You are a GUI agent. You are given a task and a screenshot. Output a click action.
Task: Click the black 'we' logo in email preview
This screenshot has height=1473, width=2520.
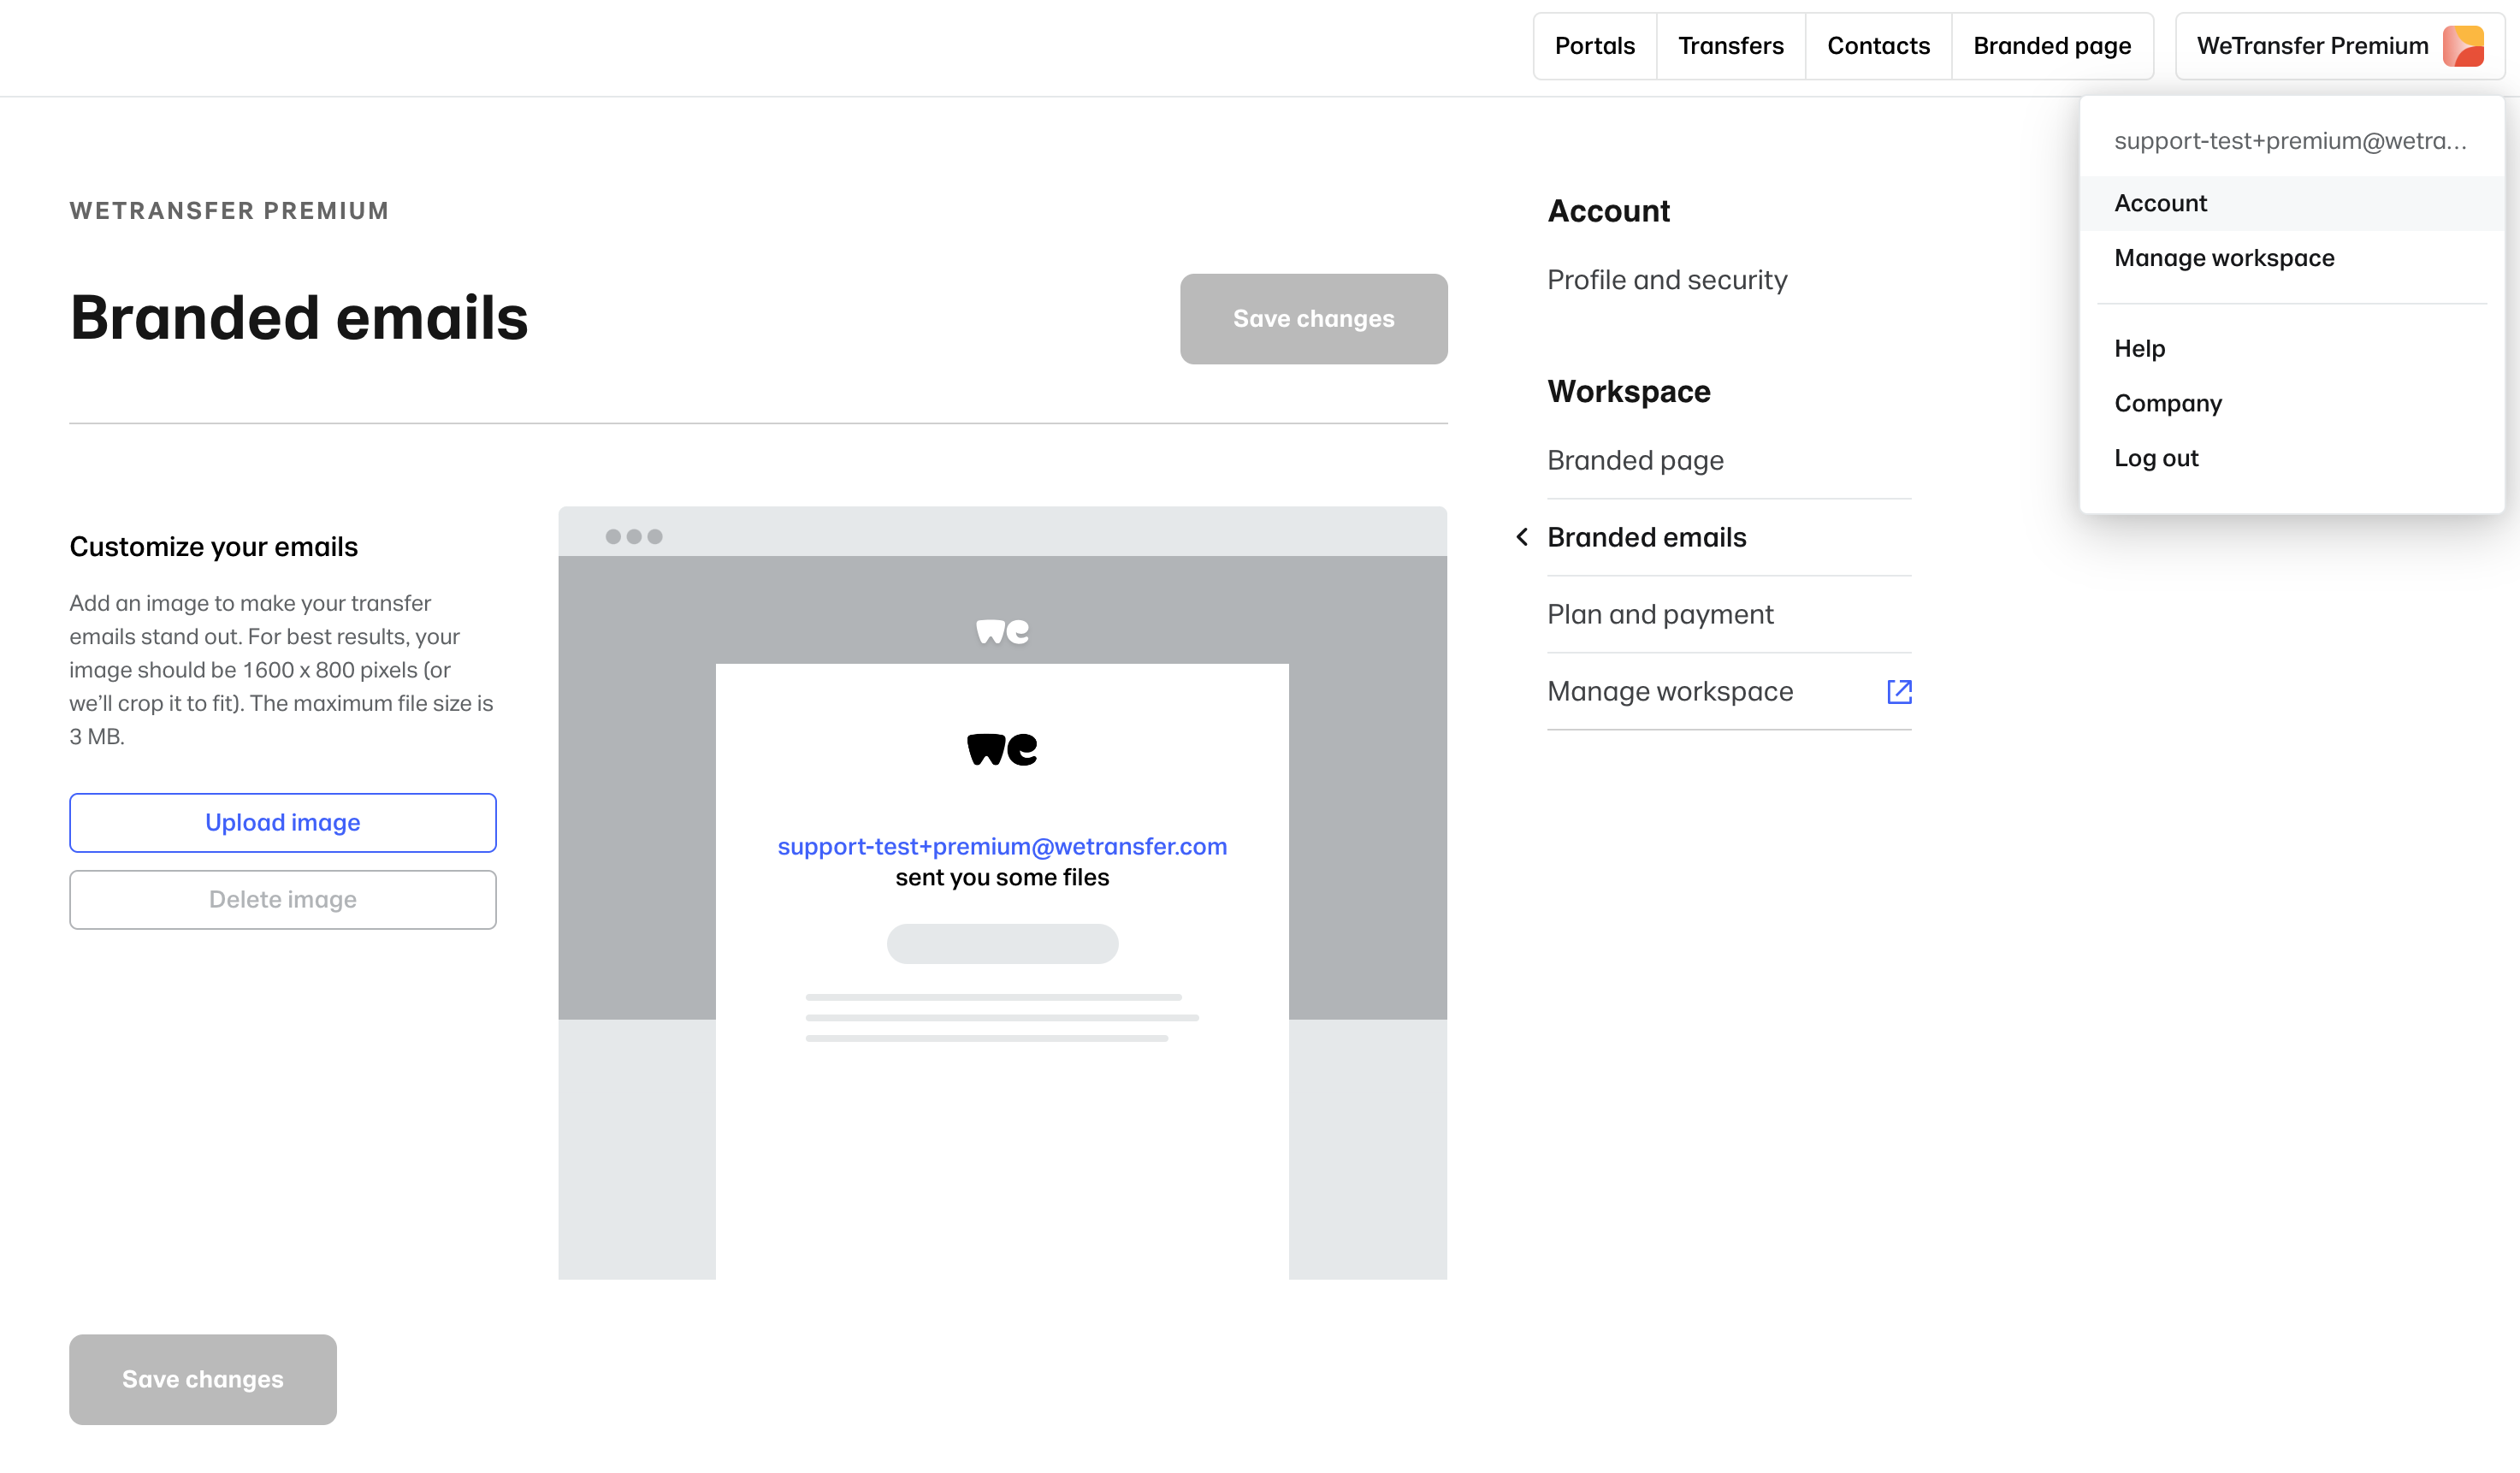coord(1002,749)
